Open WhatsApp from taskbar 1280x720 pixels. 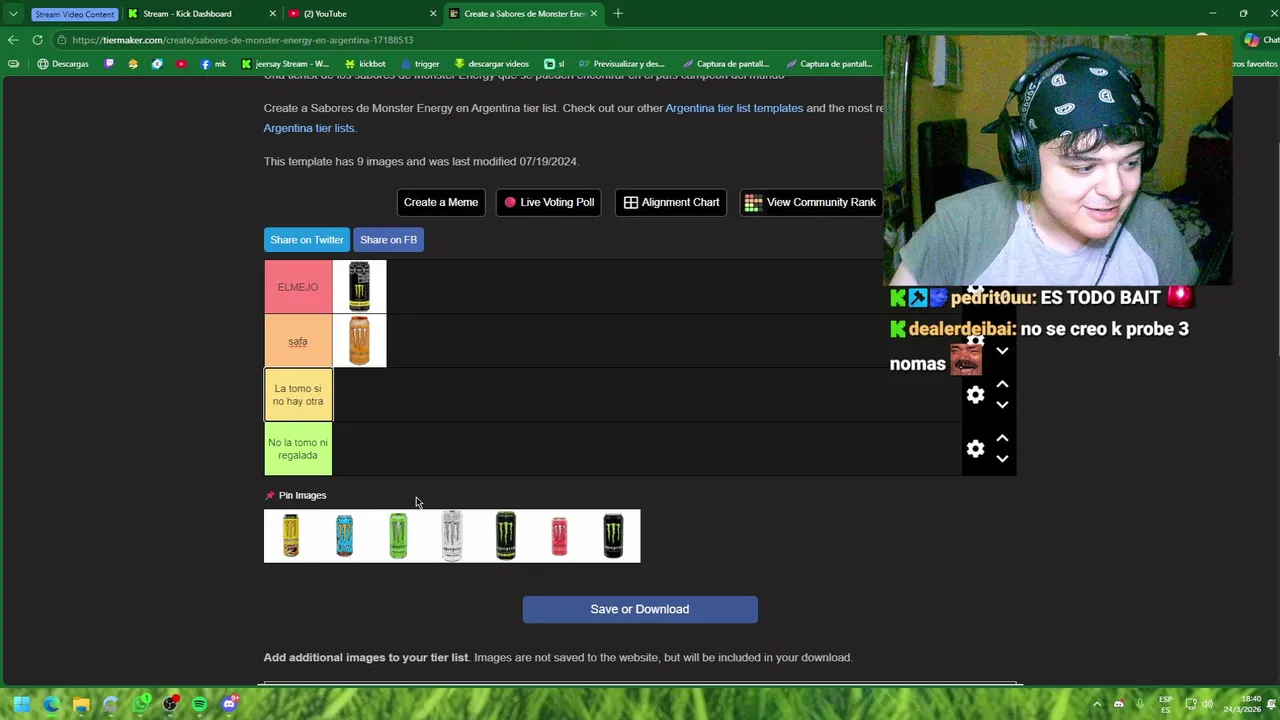click(x=141, y=704)
